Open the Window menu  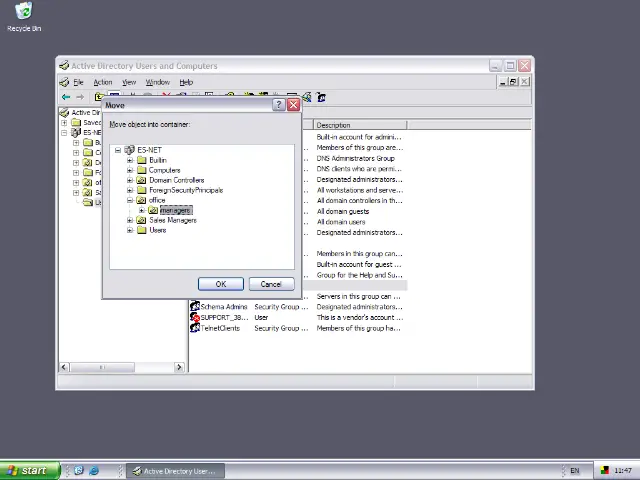(158, 82)
